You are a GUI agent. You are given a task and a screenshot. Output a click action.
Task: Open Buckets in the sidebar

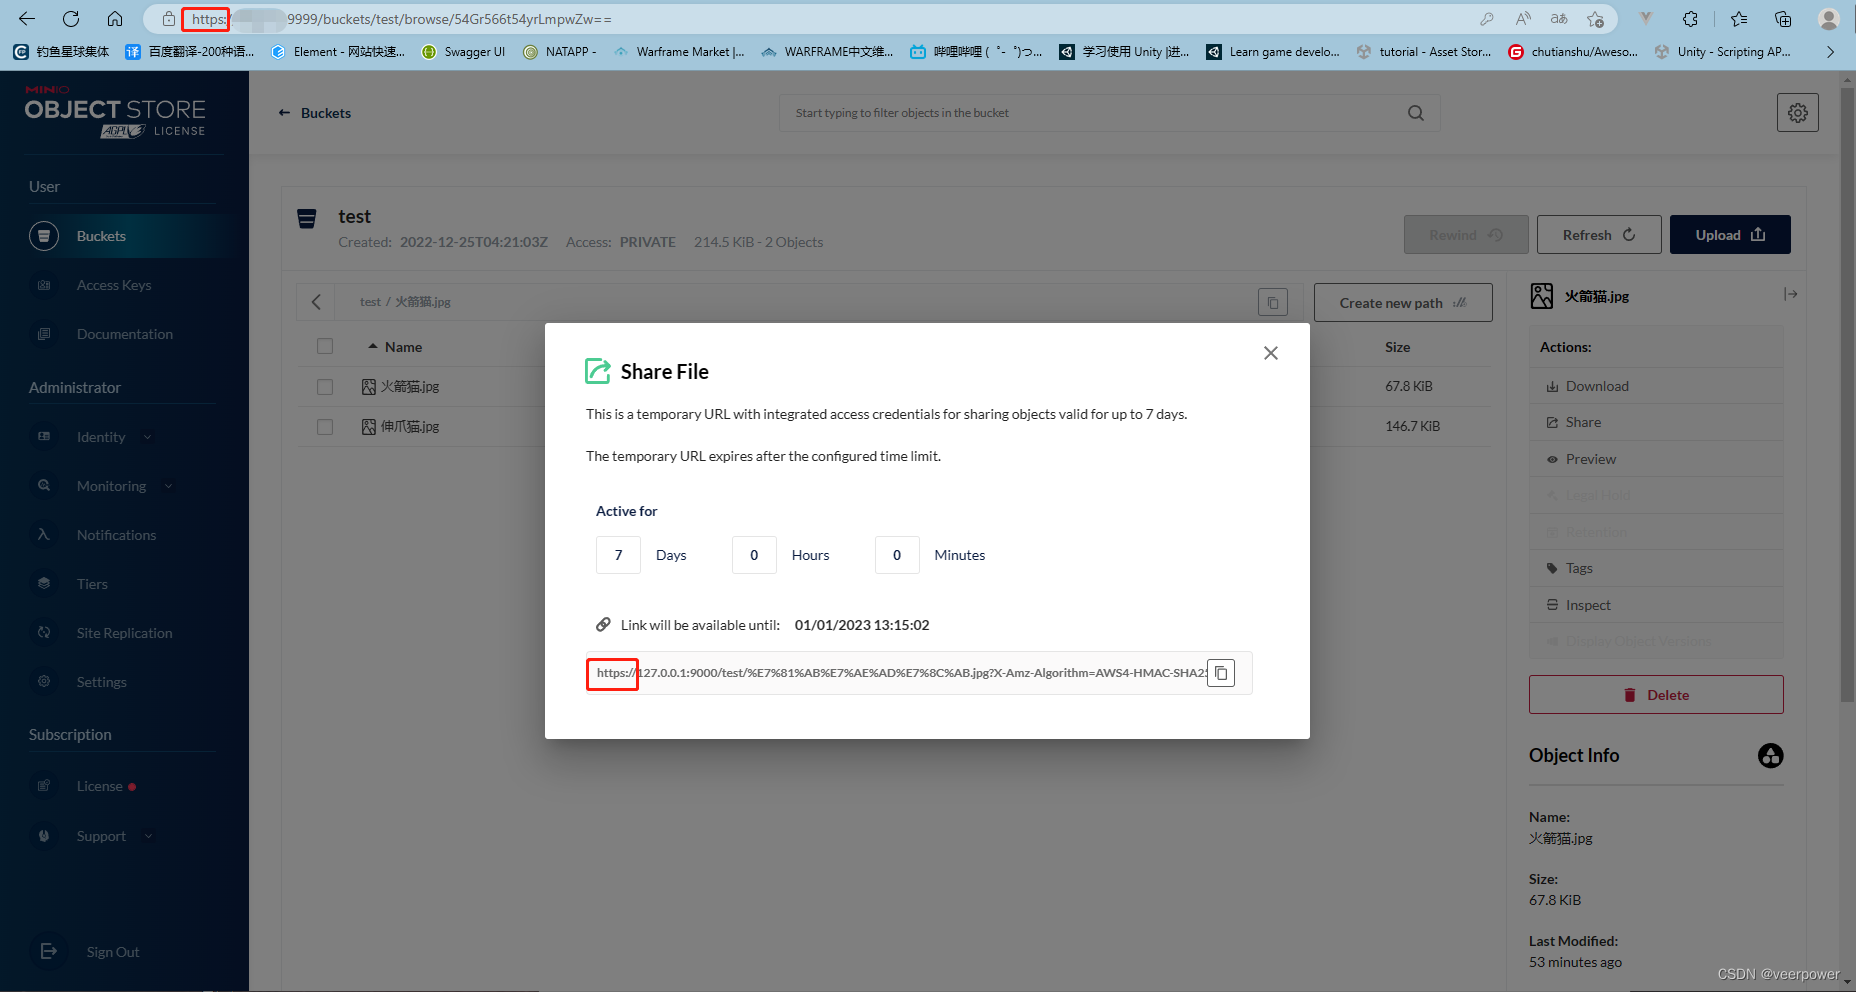point(122,236)
